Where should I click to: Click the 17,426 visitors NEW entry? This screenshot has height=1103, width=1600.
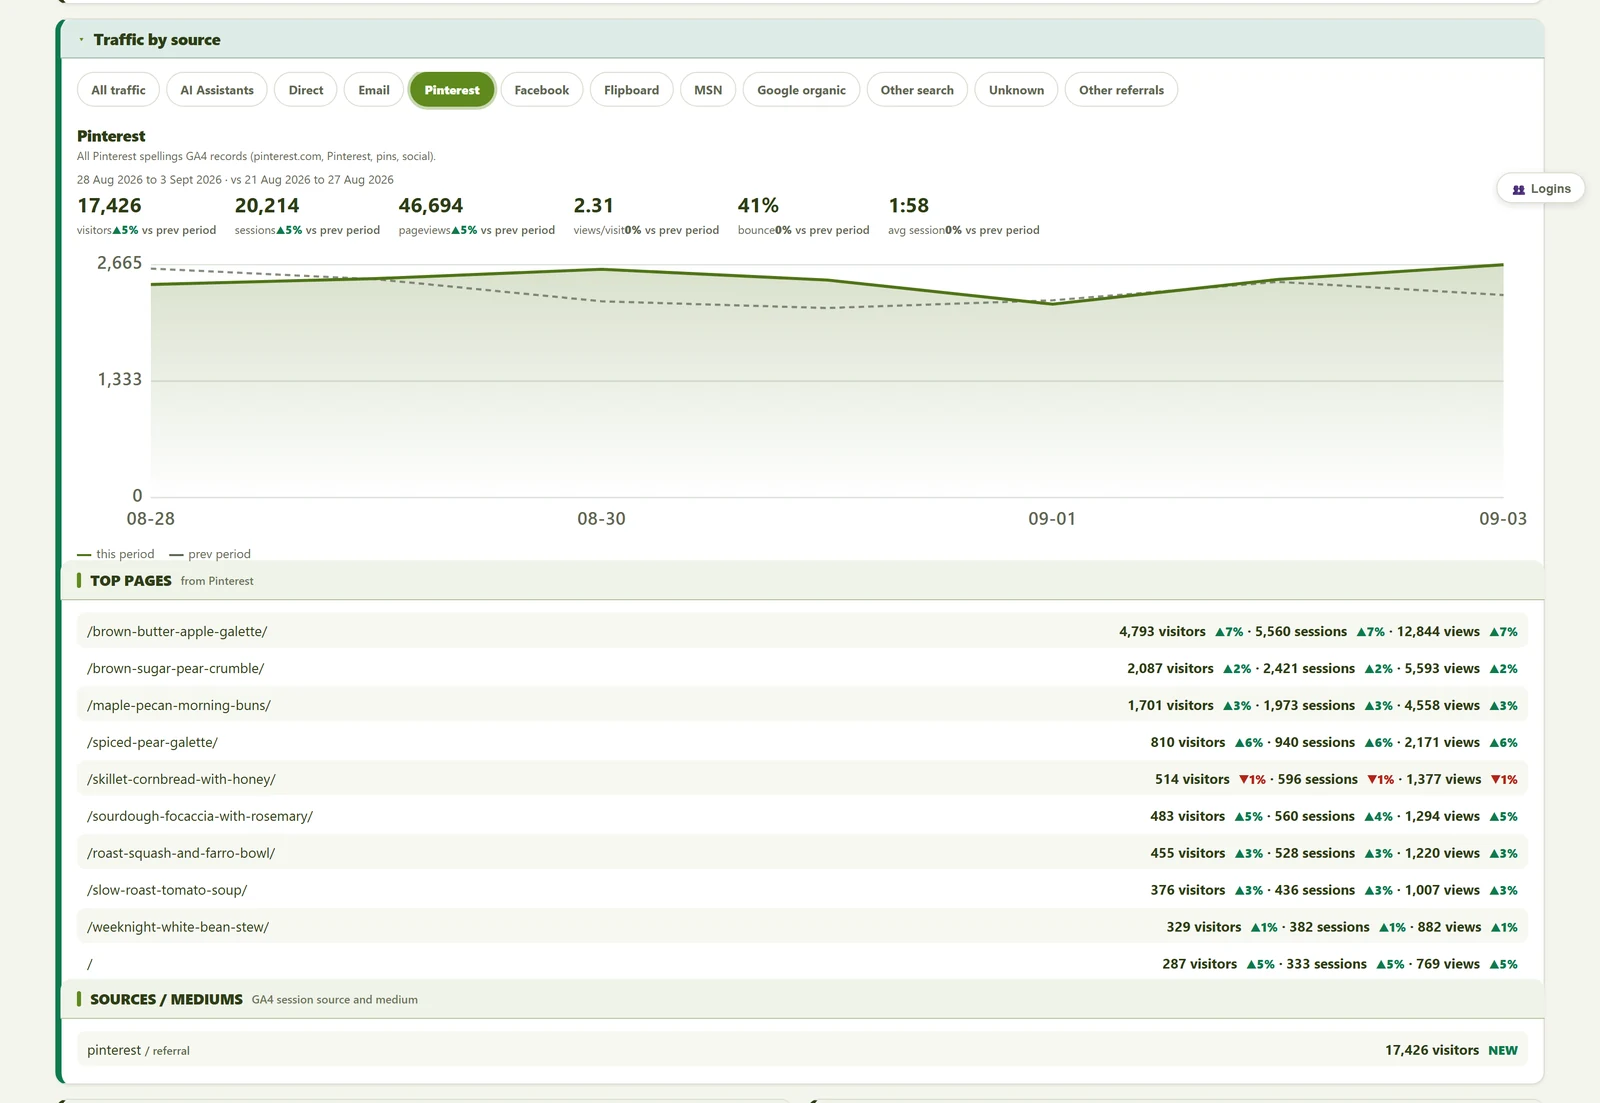coord(1451,1051)
